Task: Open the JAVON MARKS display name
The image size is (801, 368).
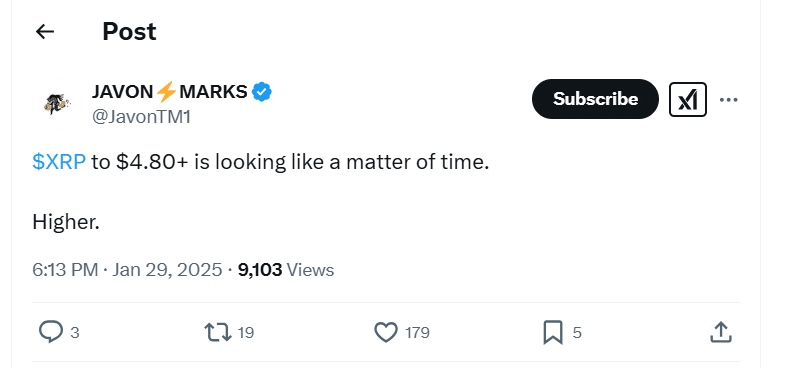Action: [x=170, y=92]
